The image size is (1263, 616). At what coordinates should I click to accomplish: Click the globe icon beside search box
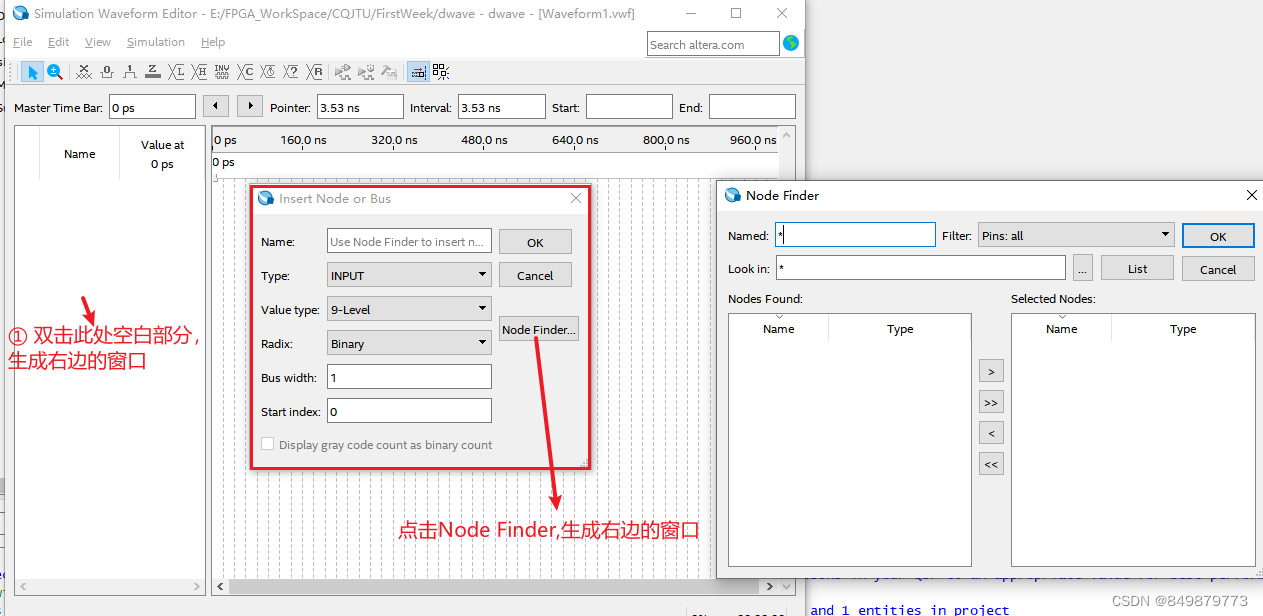tap(791, 43)
